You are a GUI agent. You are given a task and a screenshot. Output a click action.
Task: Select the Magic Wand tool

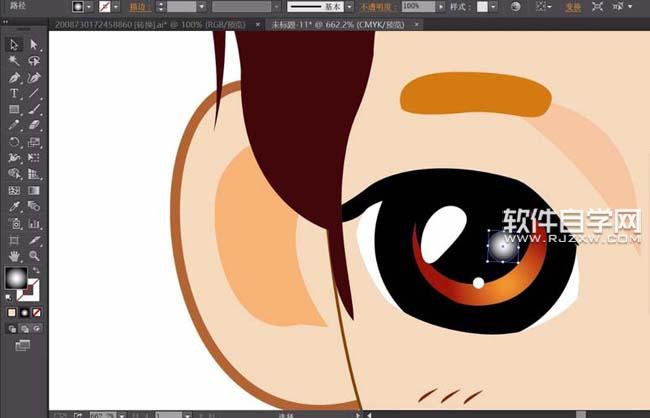(14, 61)
